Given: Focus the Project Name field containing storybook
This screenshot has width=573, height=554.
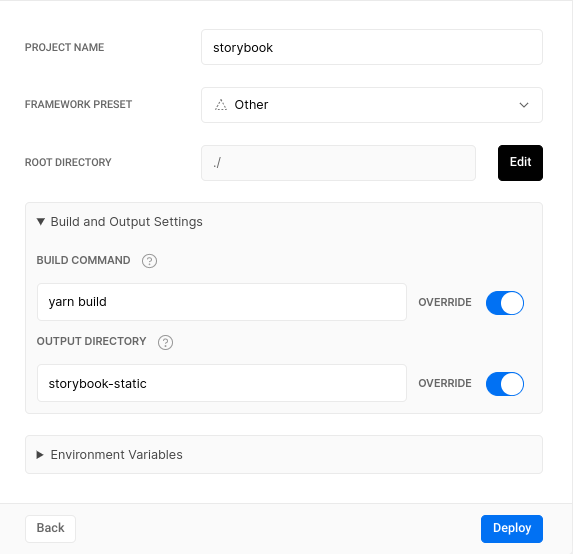Looking at the screenshot, I should coord(372,47).
